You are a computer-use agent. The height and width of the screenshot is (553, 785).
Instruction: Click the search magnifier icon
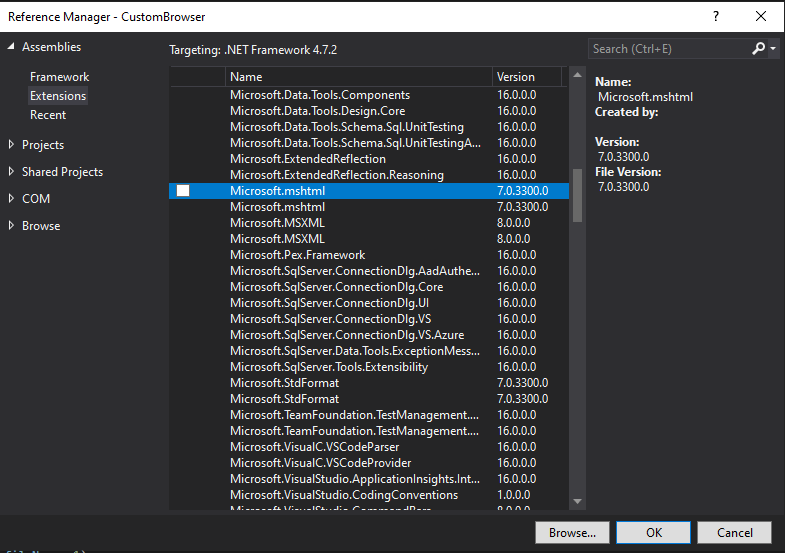coord(759,48)
